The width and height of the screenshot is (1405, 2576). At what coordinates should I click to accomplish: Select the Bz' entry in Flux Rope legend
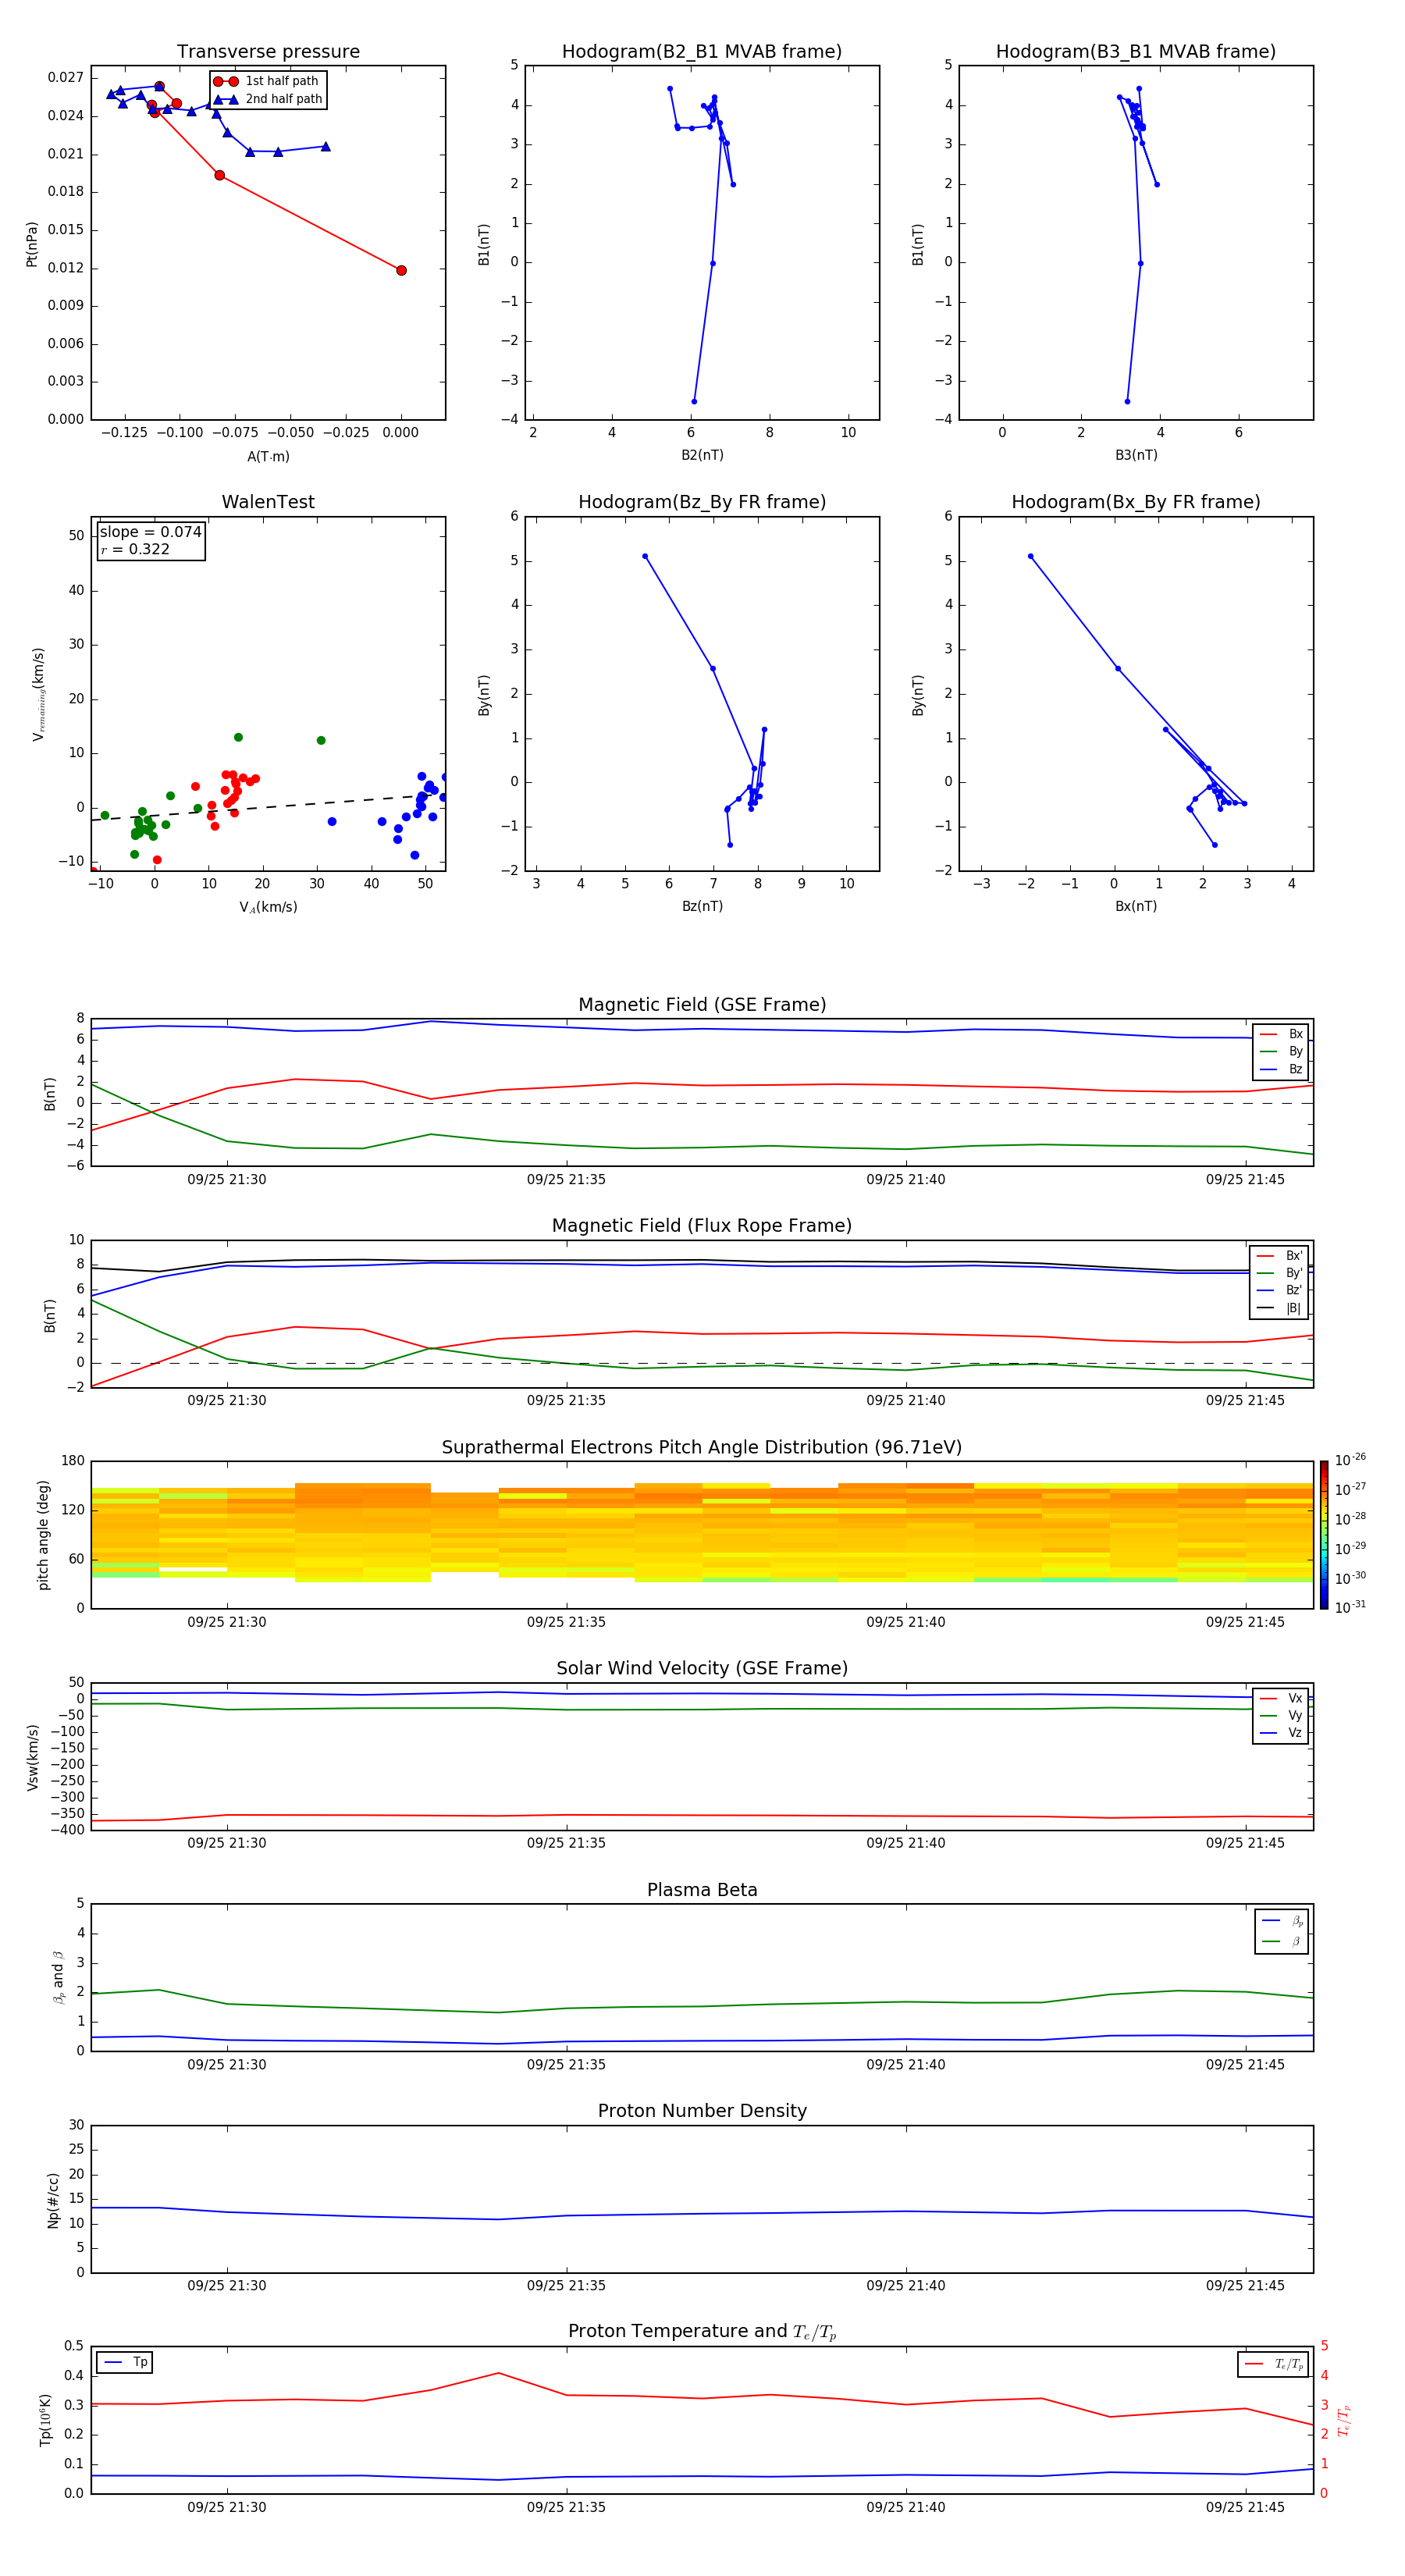tap(1279, 1290)
